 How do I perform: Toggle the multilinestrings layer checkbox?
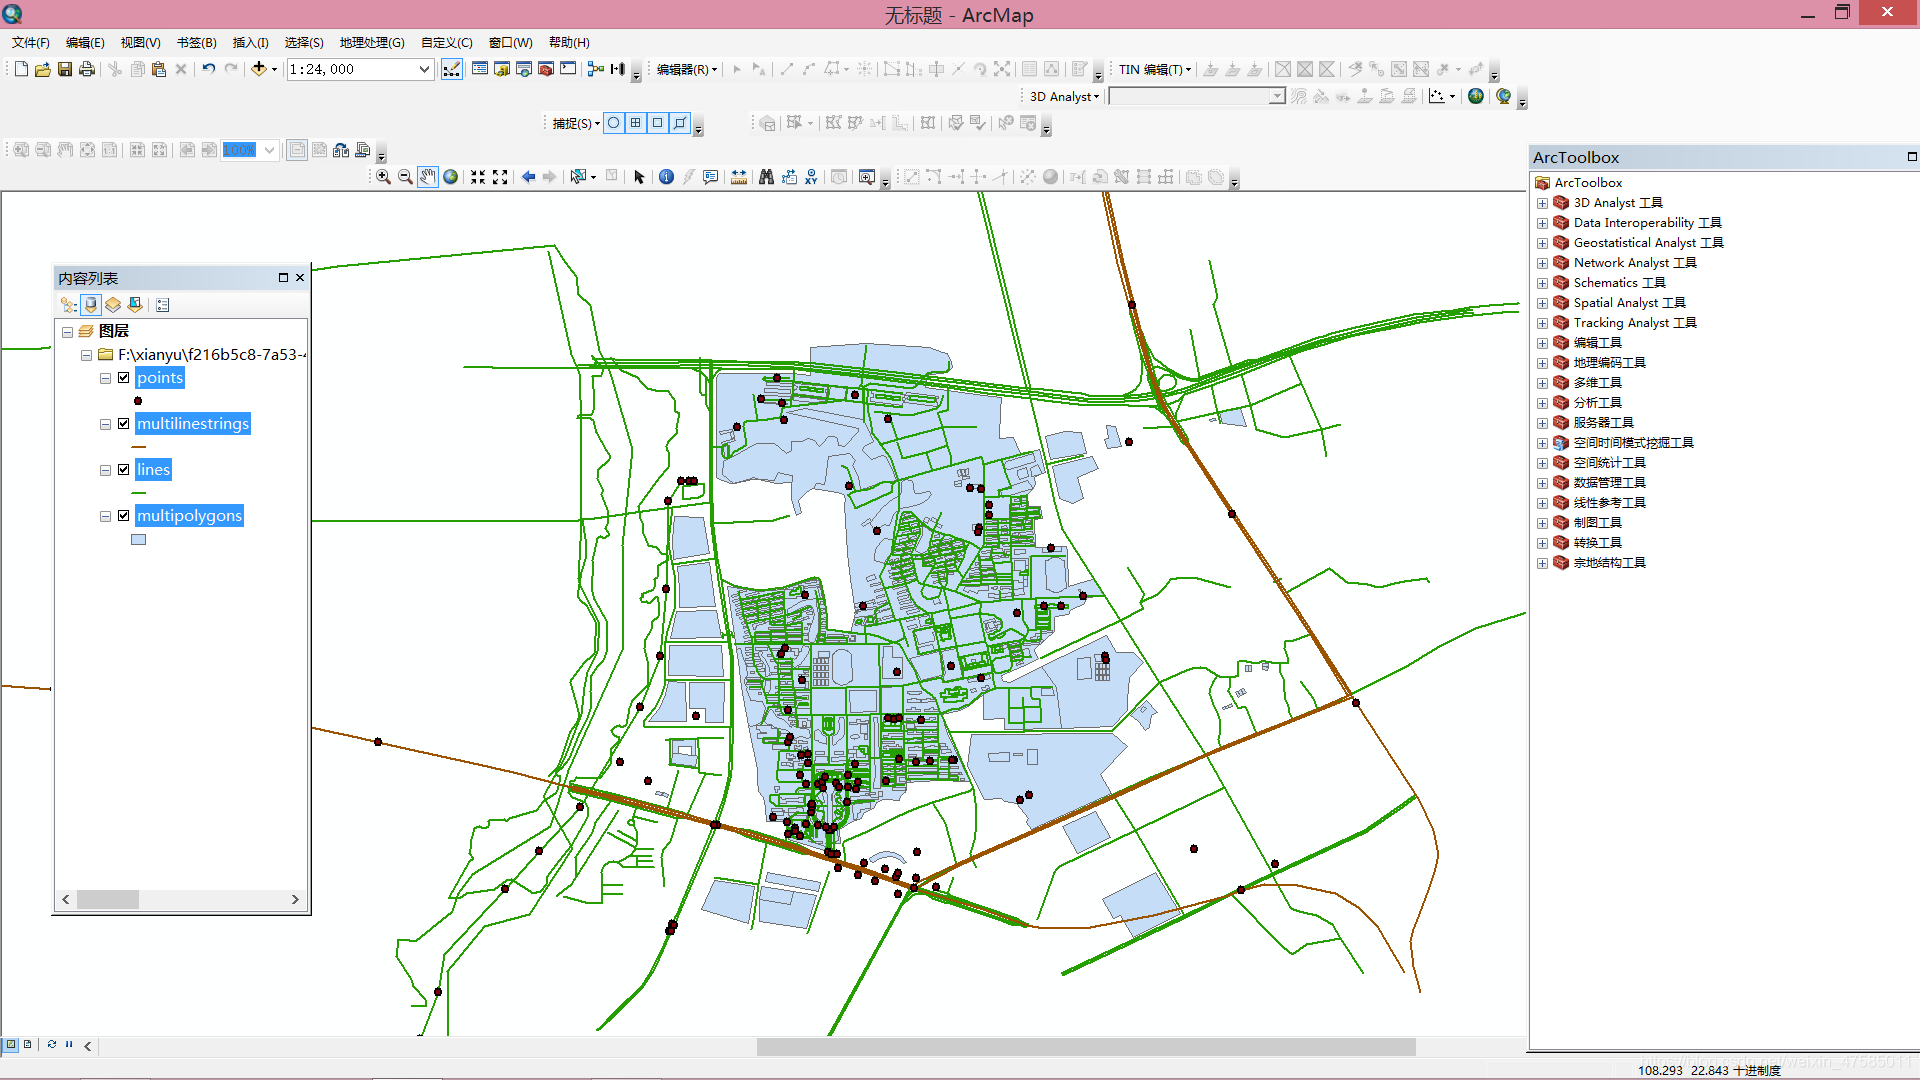pos(124,424)
